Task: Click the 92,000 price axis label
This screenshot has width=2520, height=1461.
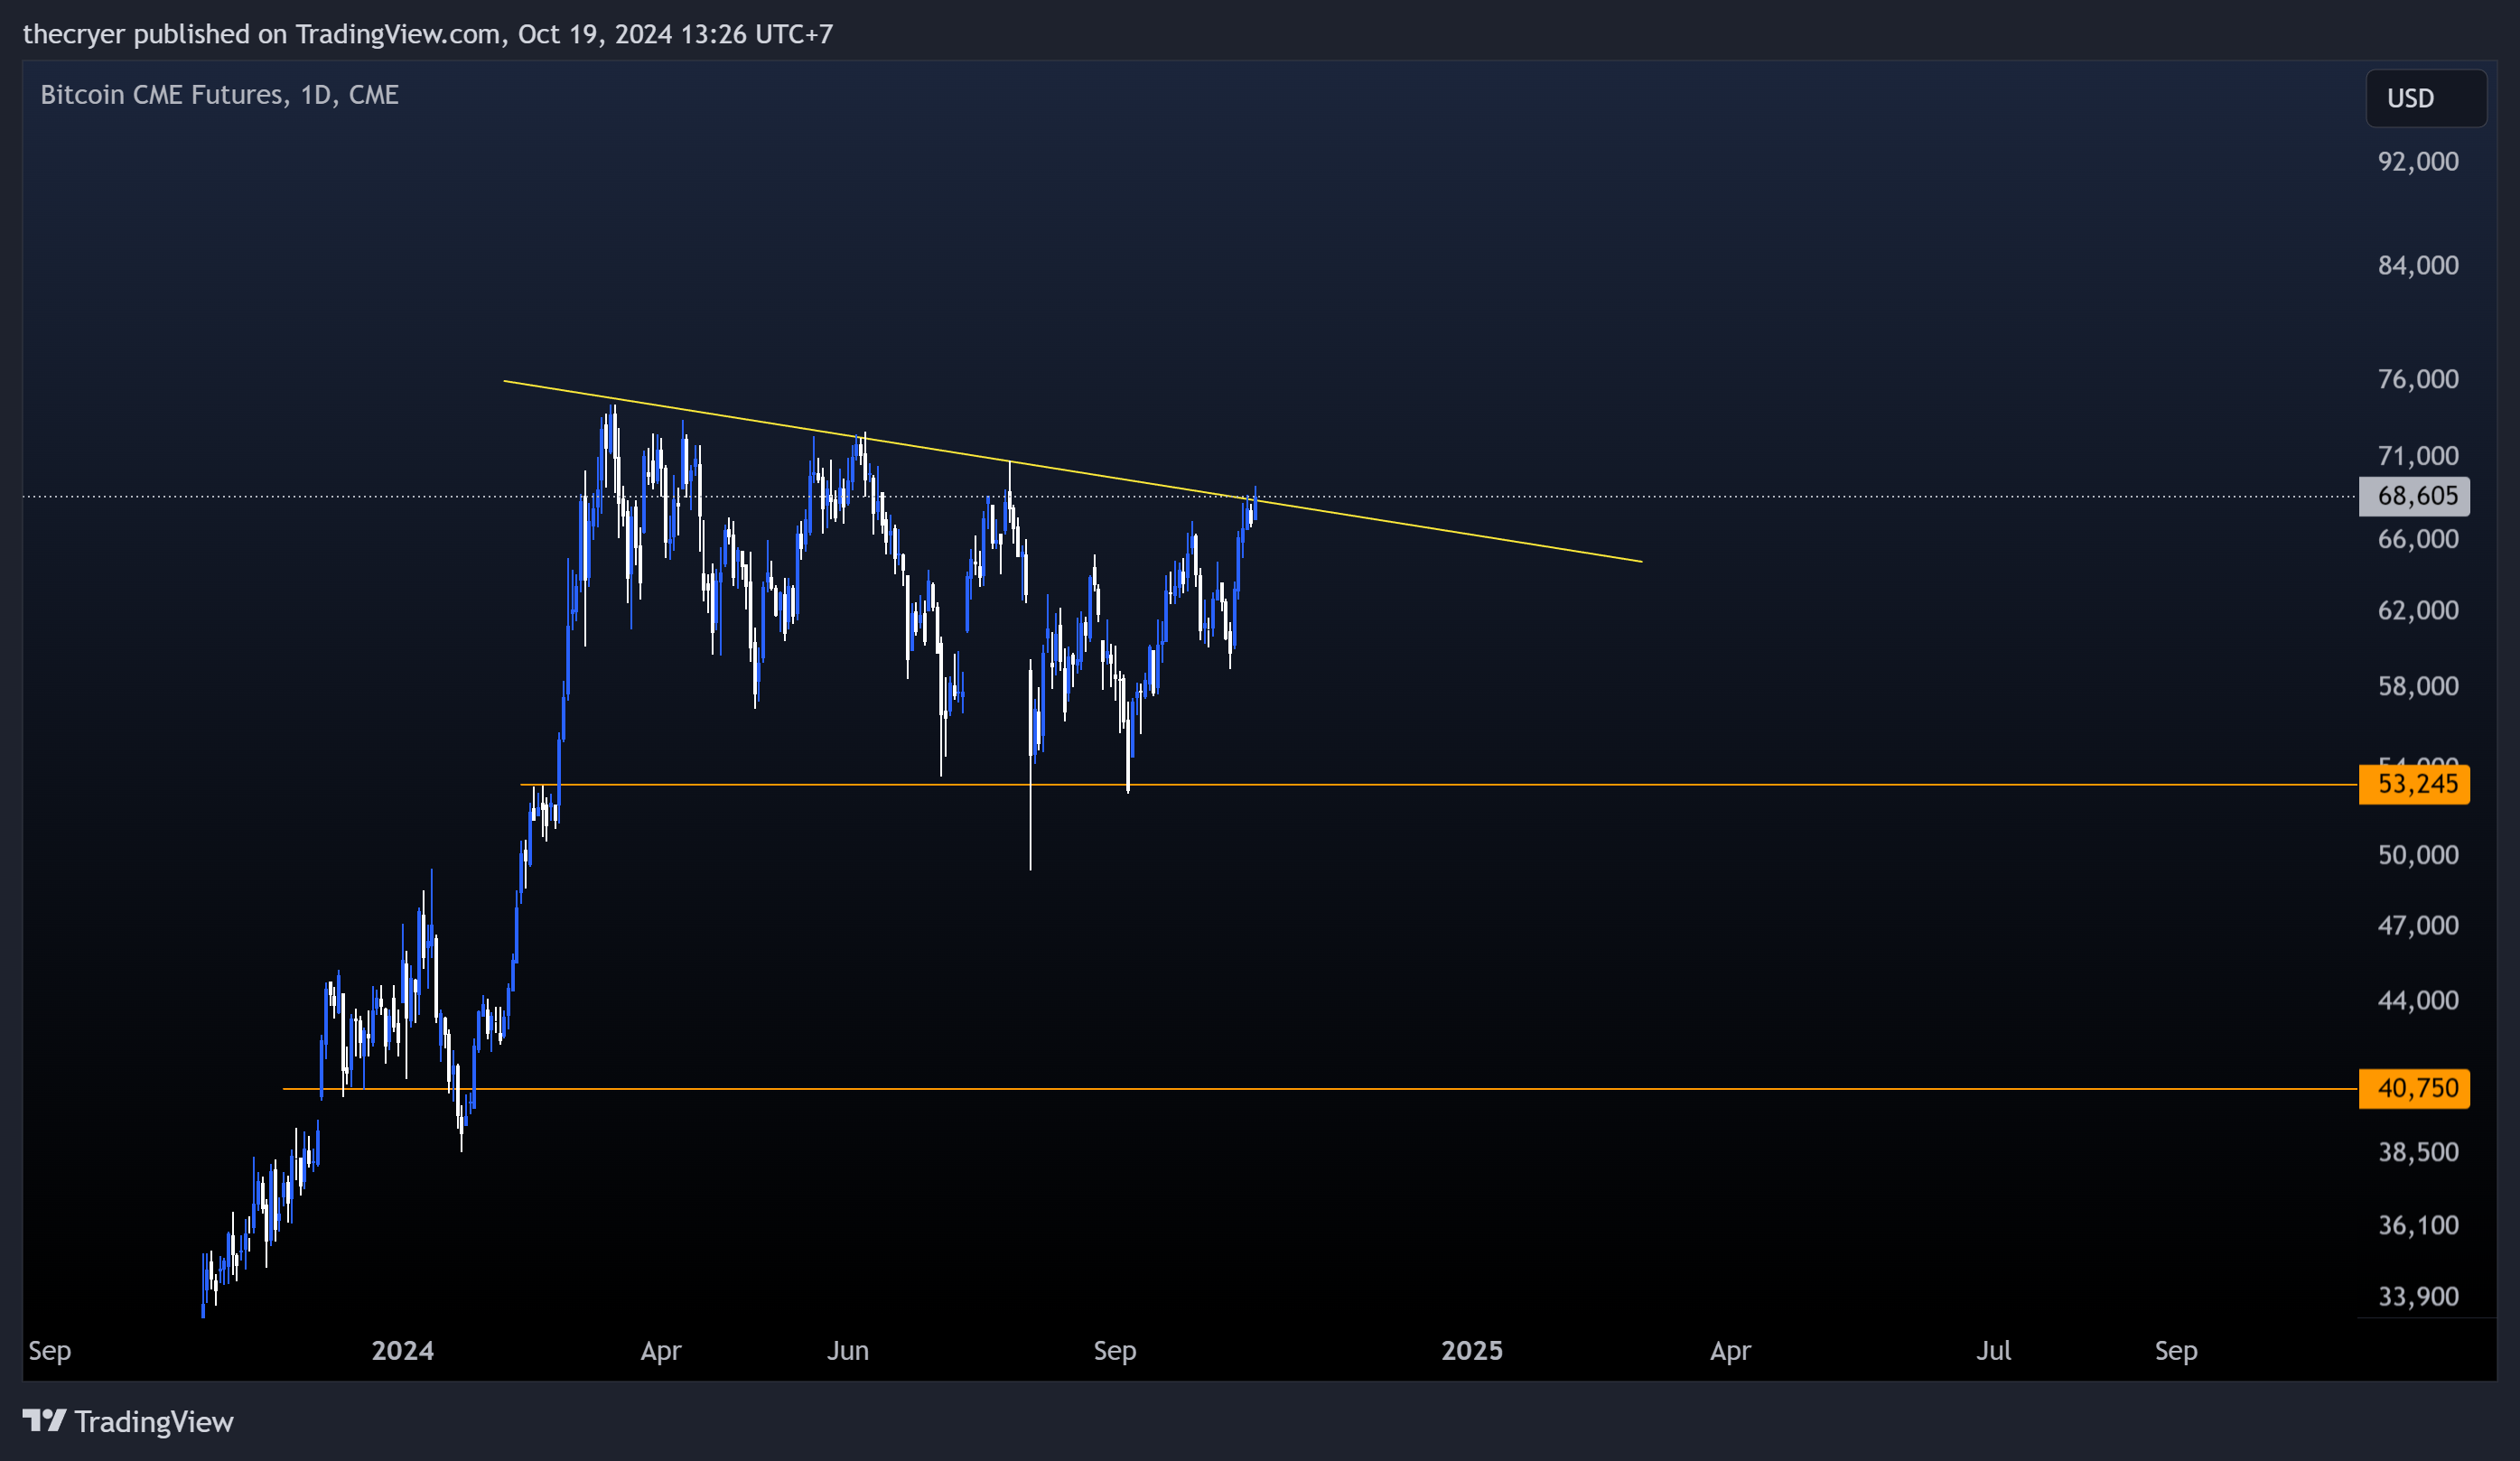Action: click(2417, 162)
